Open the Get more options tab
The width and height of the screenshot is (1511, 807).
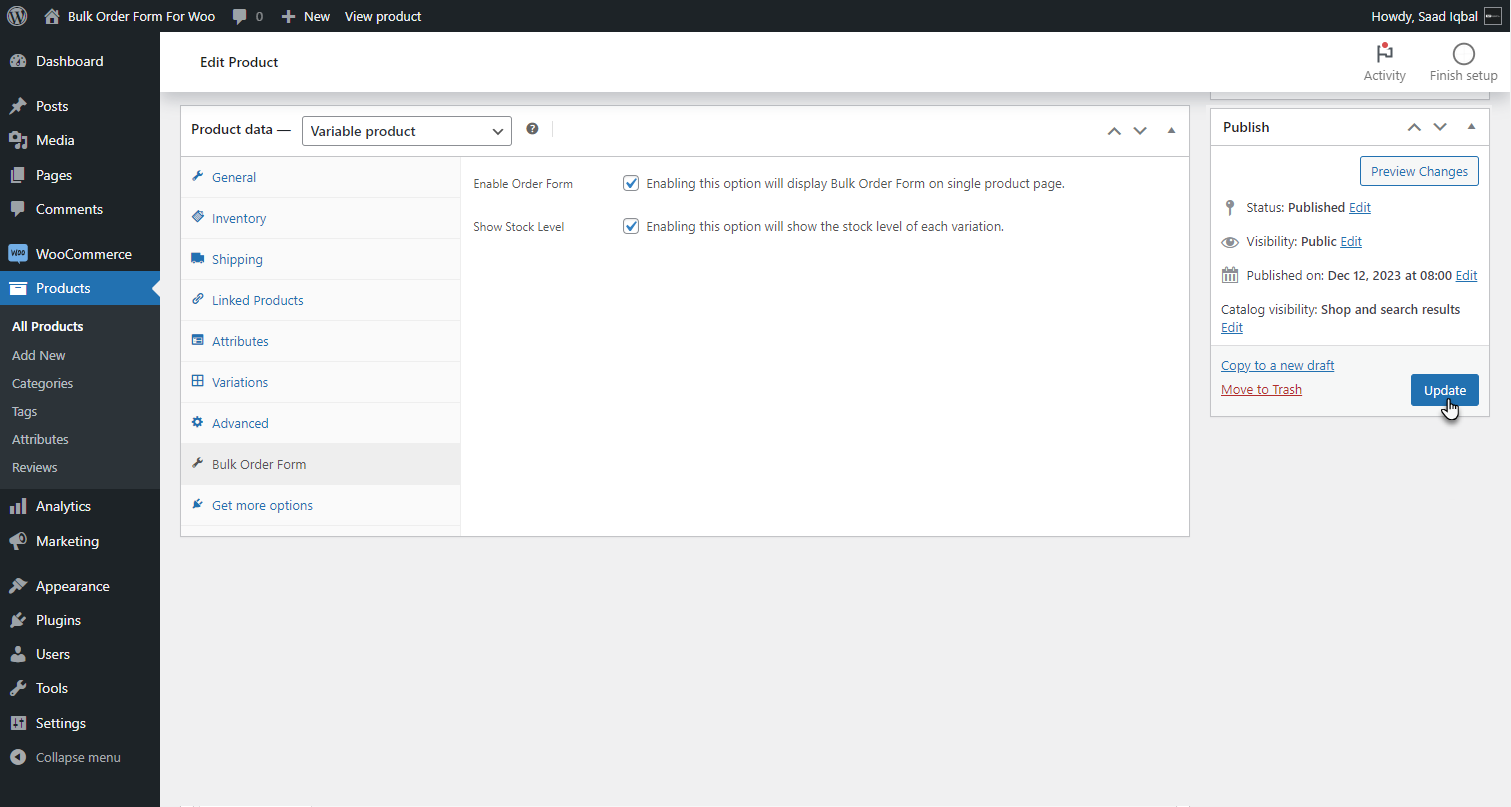[320, 505]
